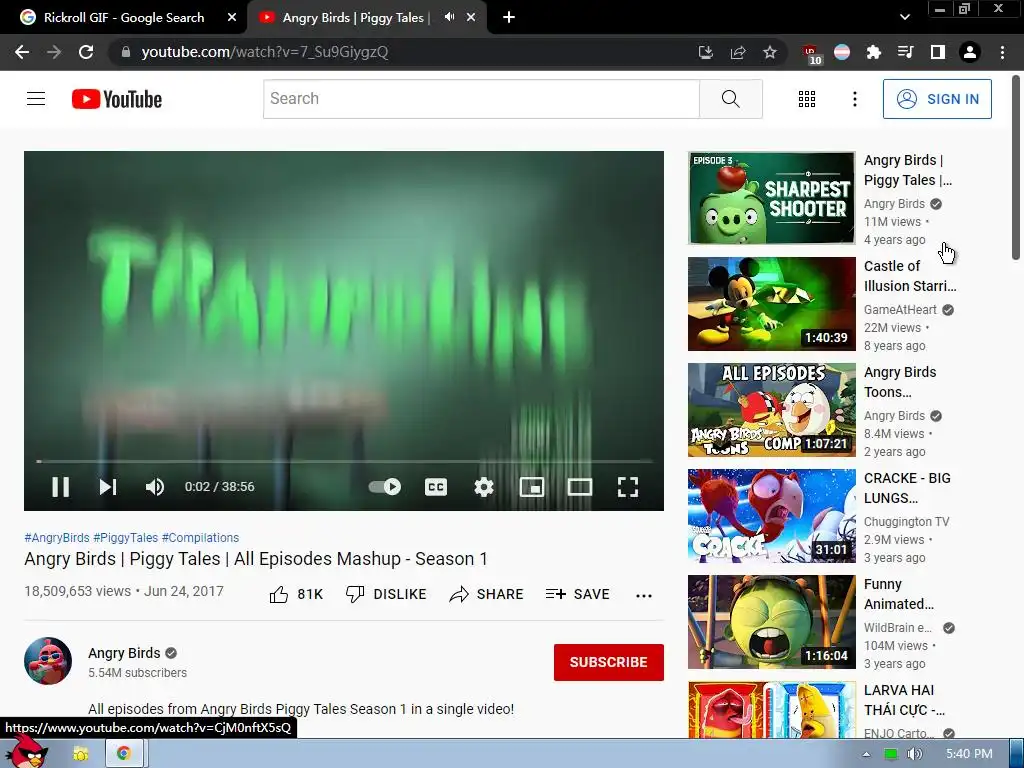Enter full screen mode

click(x=628, y=487)
